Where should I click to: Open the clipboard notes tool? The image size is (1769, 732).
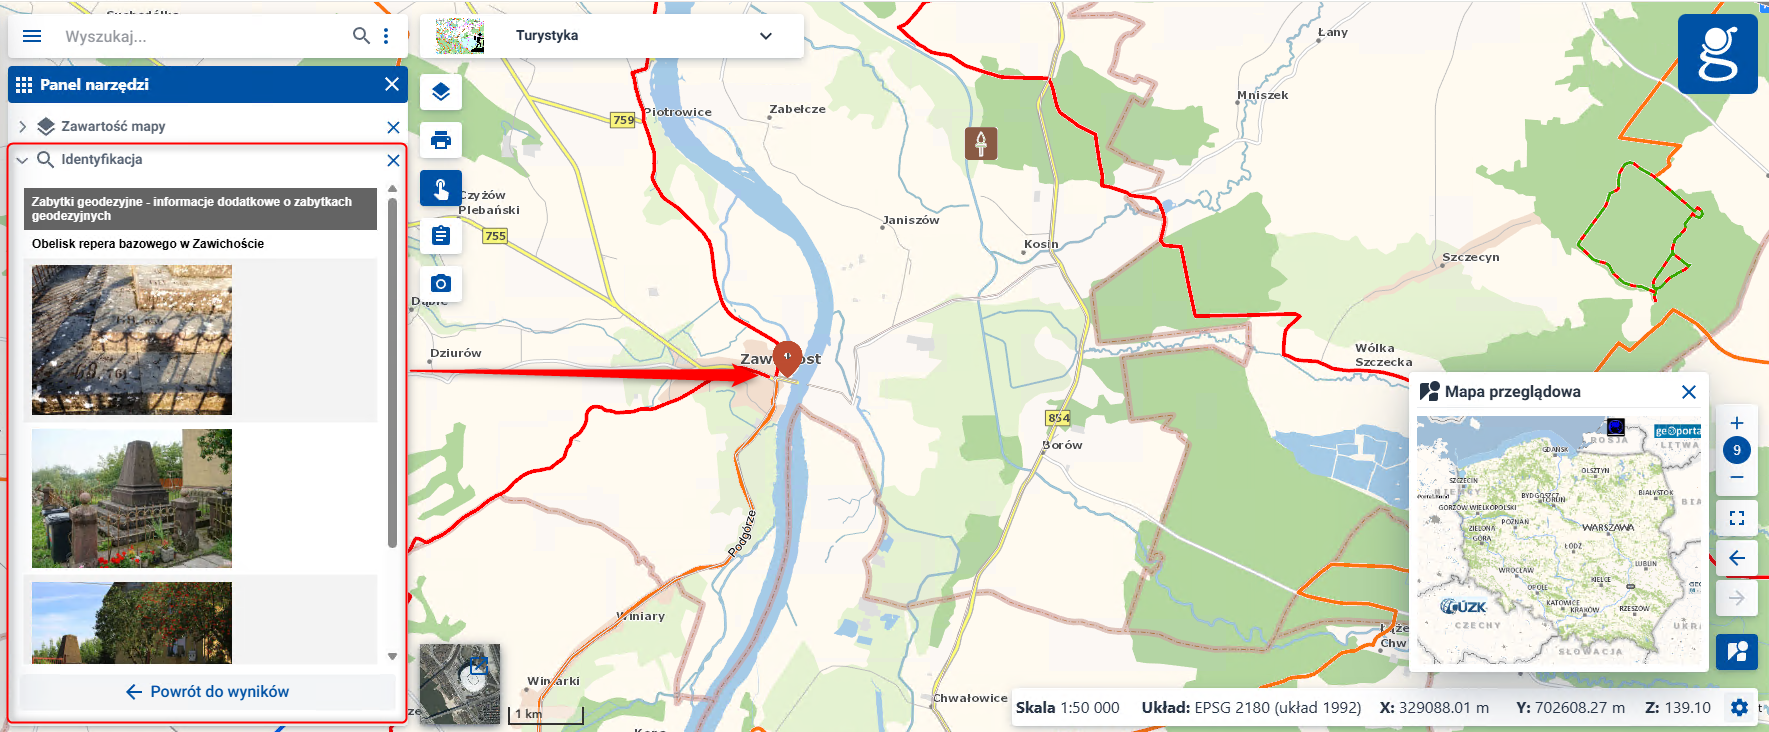pyautogui.click(x=441, y=236)
